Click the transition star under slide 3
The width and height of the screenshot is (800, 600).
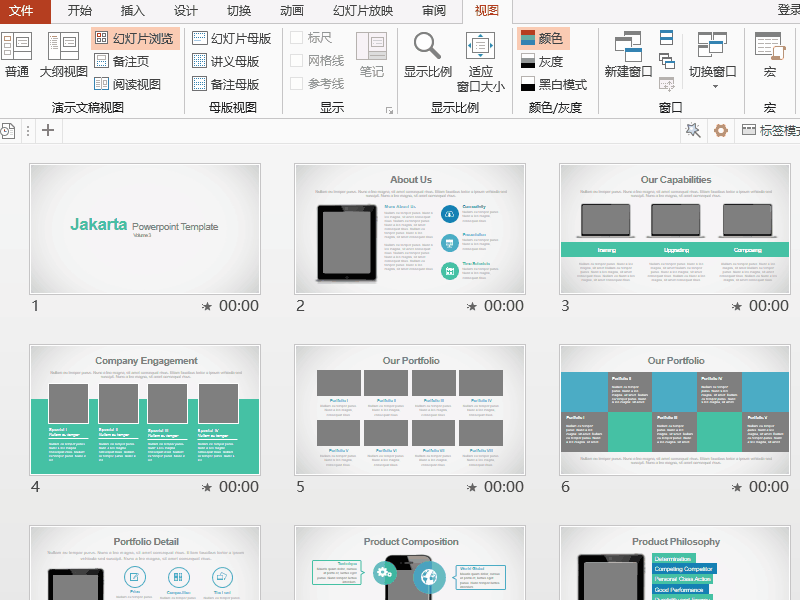[x=737, y=306]
